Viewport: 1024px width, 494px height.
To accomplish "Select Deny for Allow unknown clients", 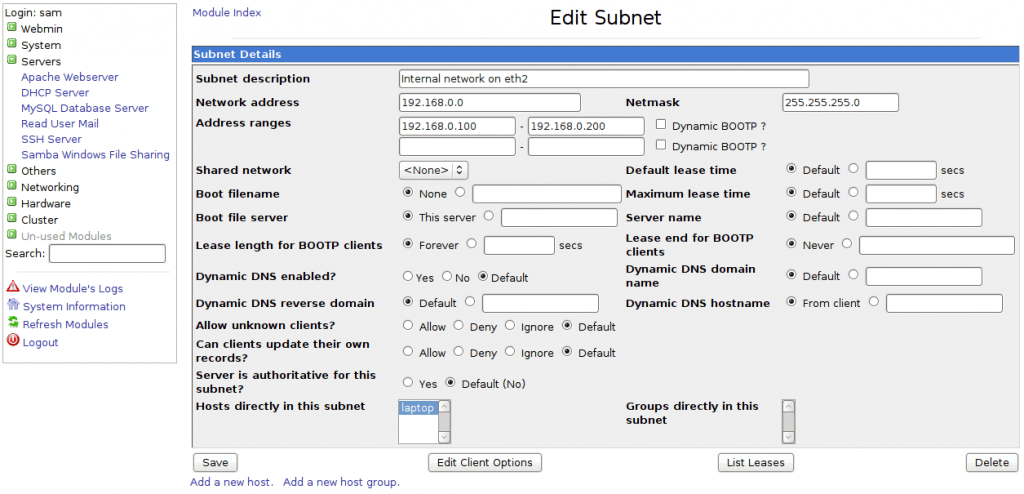I will tap(459, 326).
